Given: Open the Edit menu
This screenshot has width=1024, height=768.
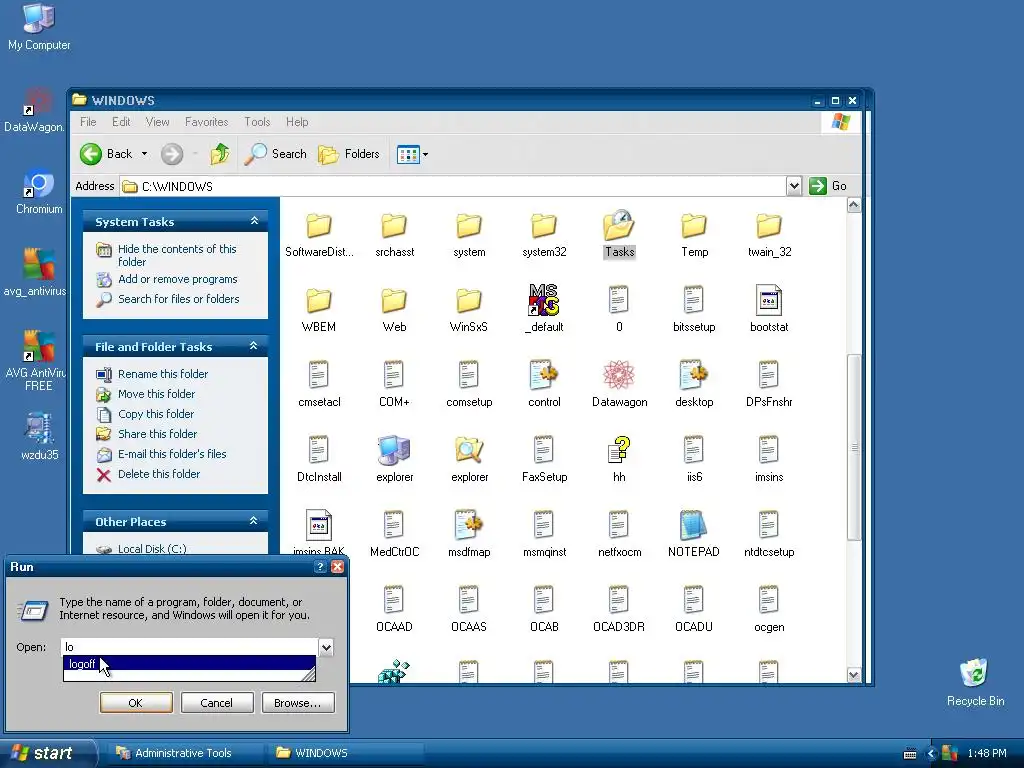Looking at the screenshot, I should pos(121,122).
